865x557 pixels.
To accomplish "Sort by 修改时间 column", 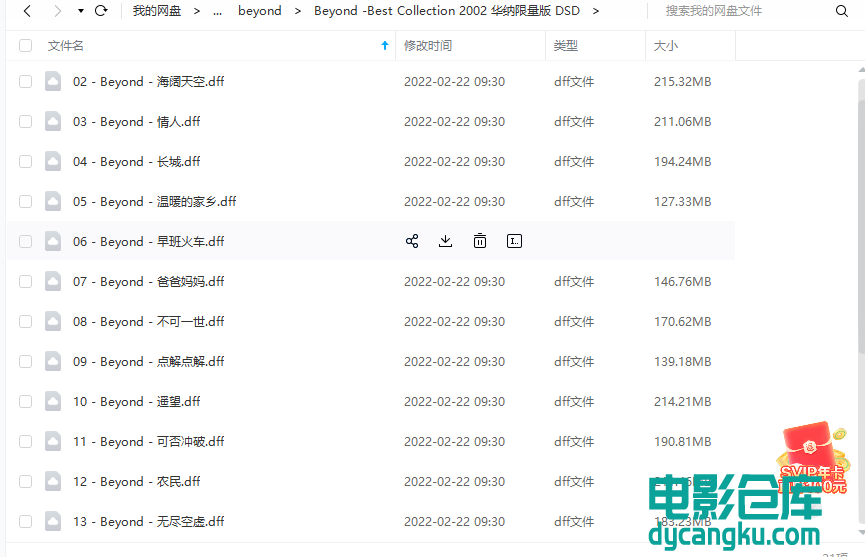I will [x=428, y=46].
